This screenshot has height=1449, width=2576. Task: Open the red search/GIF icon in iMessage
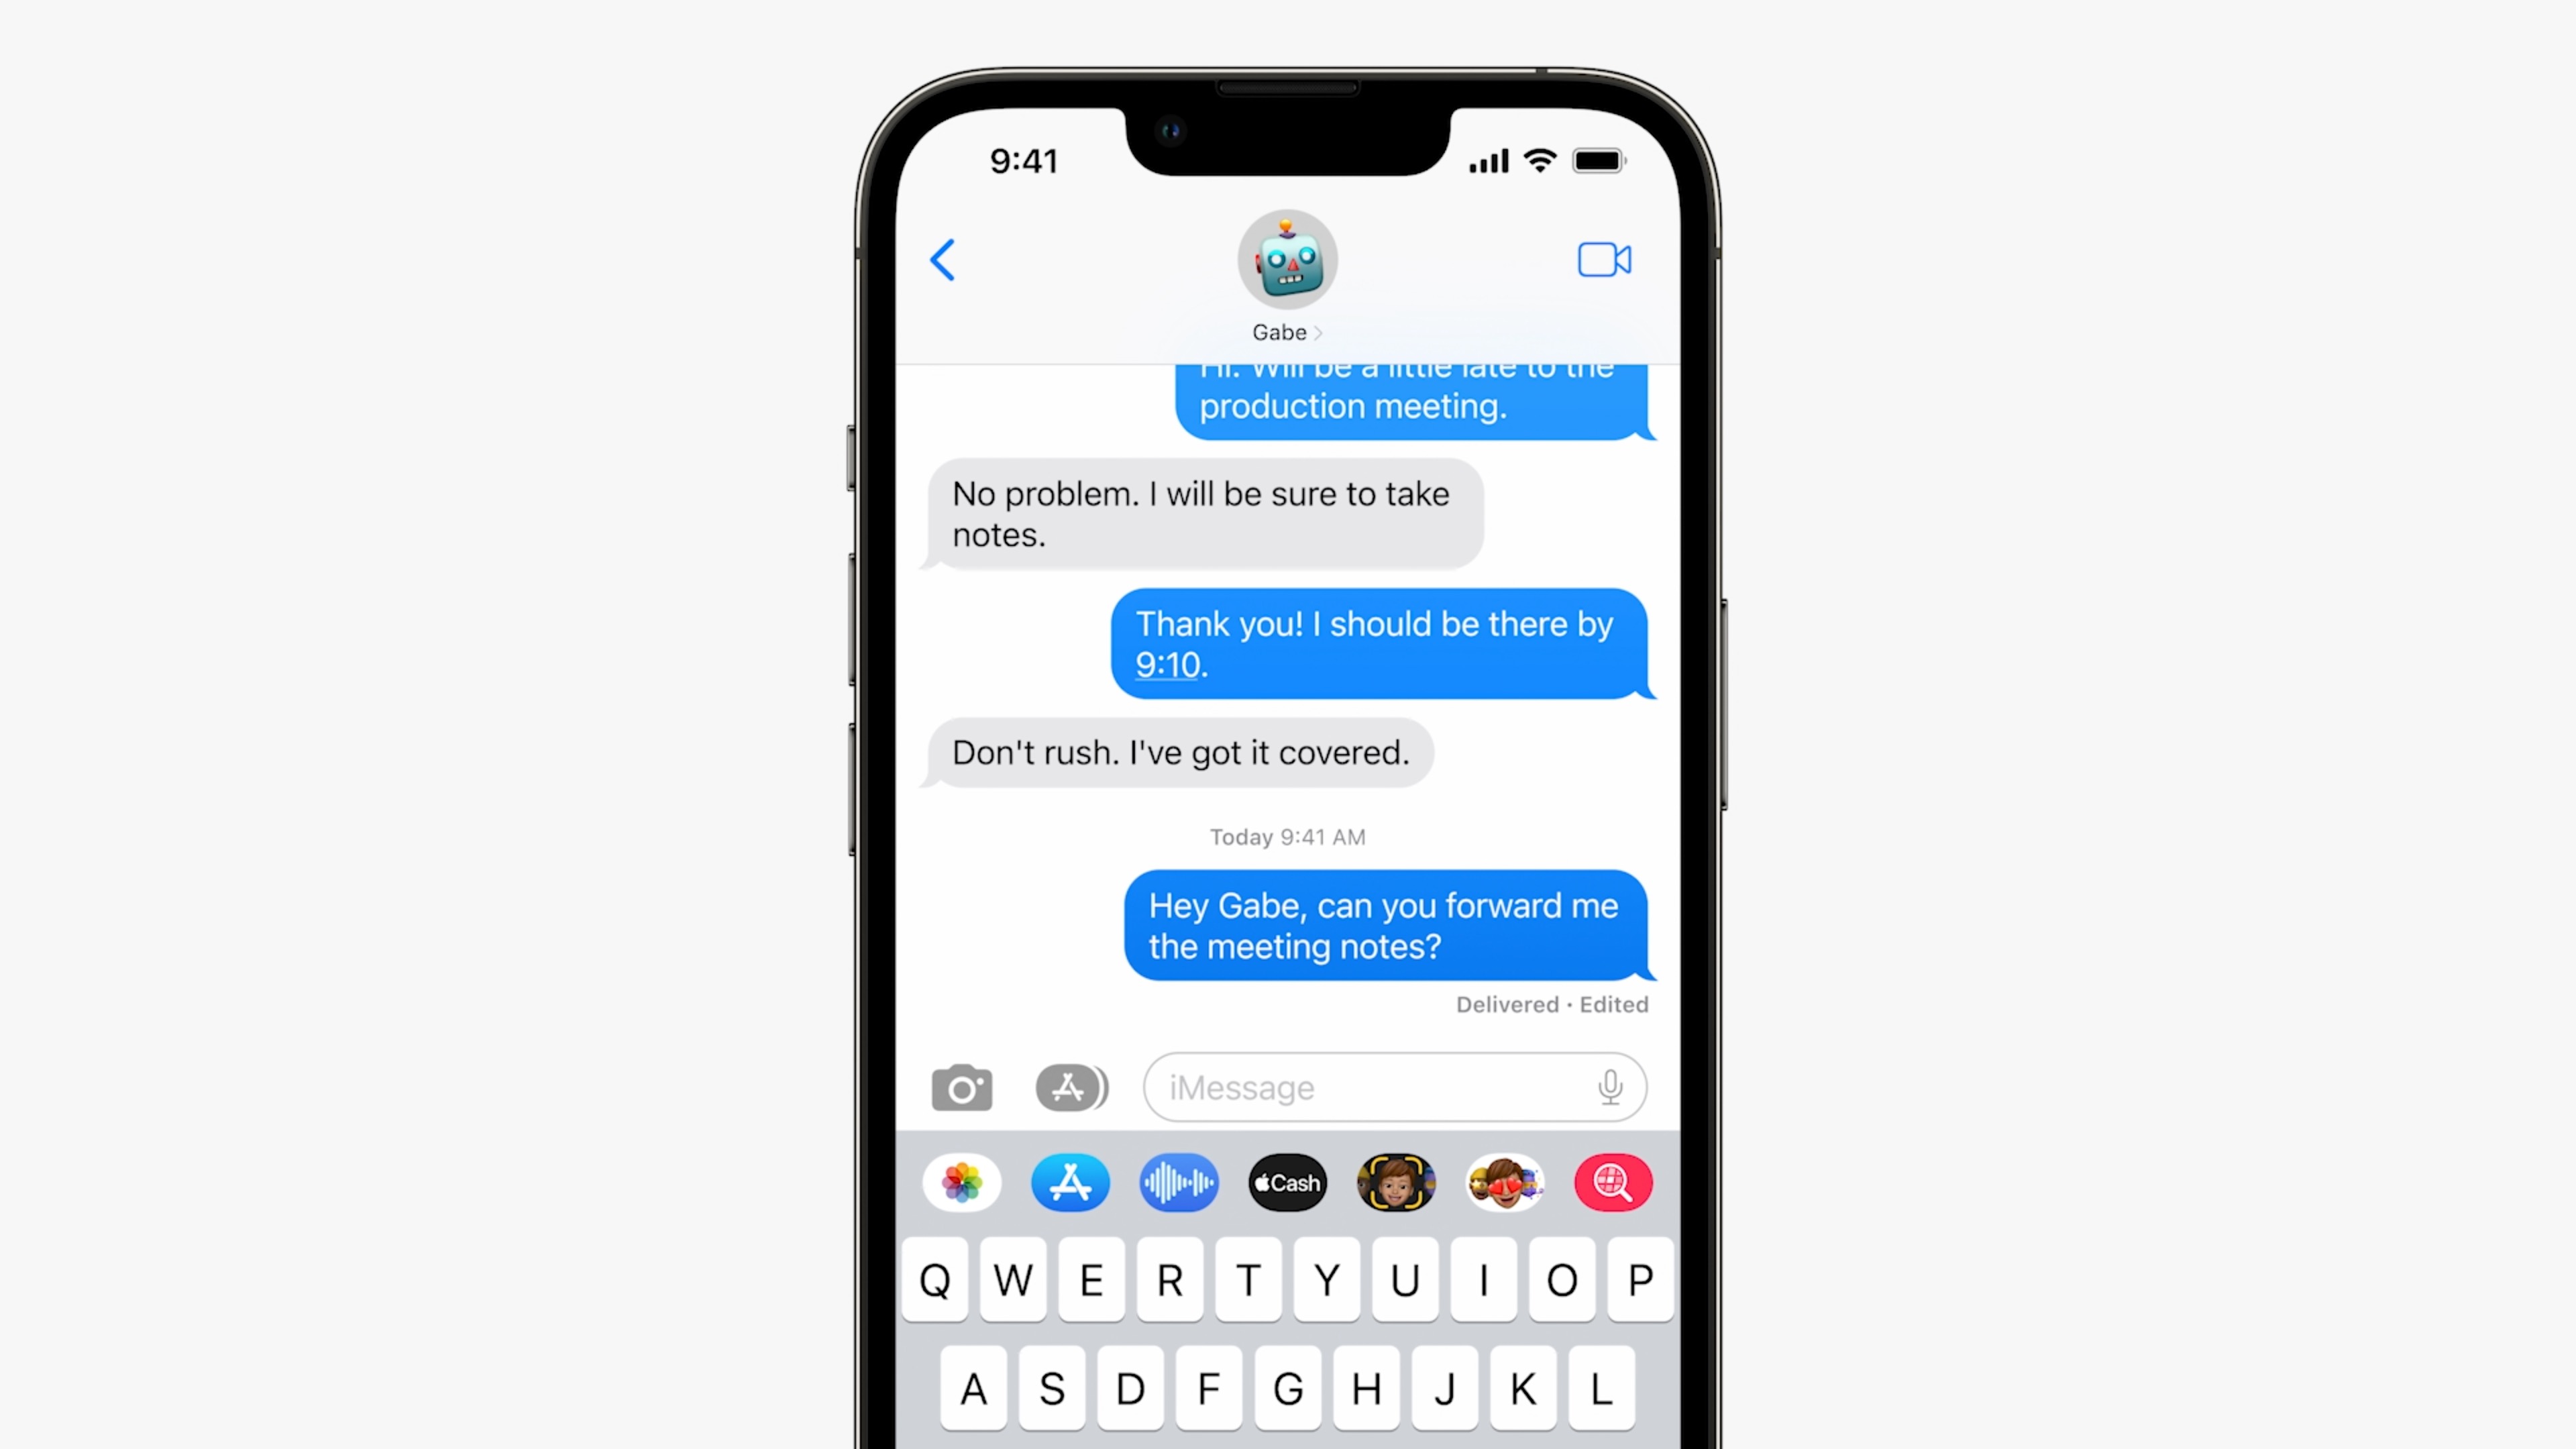(x=1610, y=1182)
